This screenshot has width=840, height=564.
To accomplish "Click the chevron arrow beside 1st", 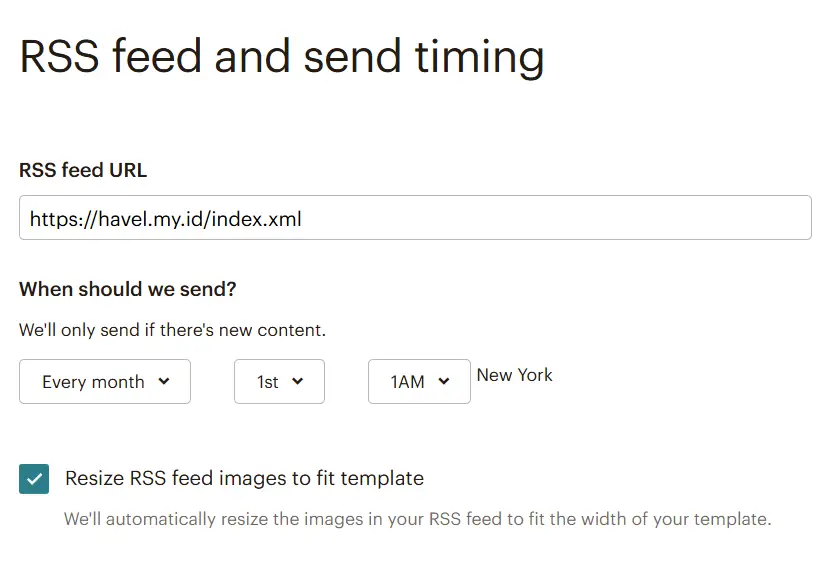I will [298, 381].
